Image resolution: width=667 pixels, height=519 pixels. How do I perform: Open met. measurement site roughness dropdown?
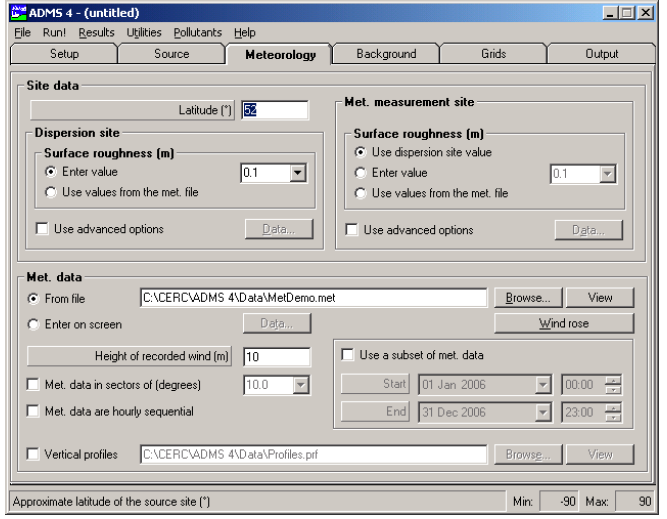pos(607,174)
